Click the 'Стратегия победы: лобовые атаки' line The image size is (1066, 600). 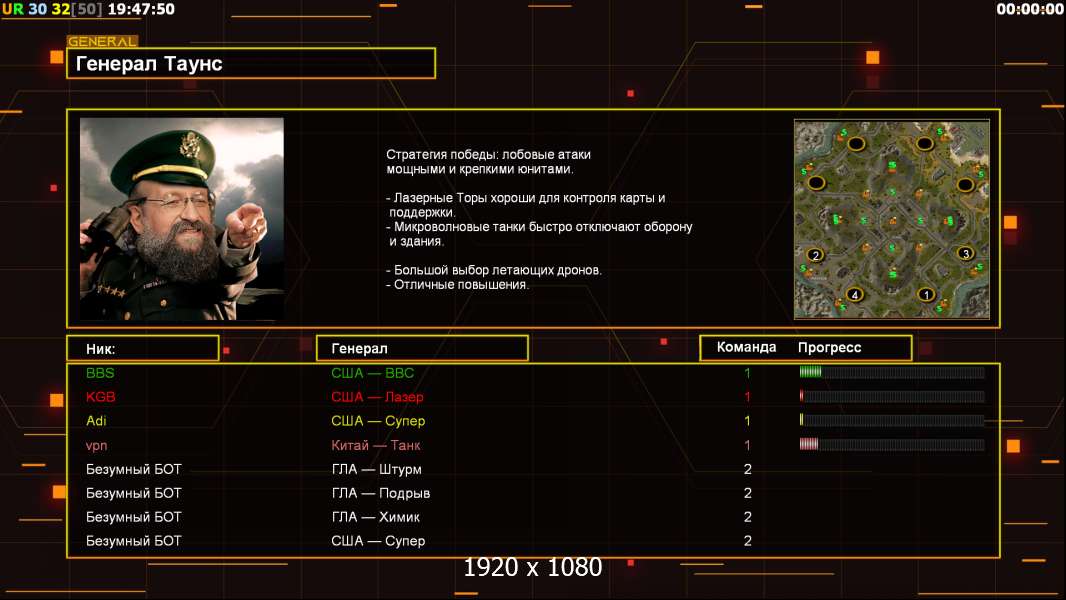488,154
